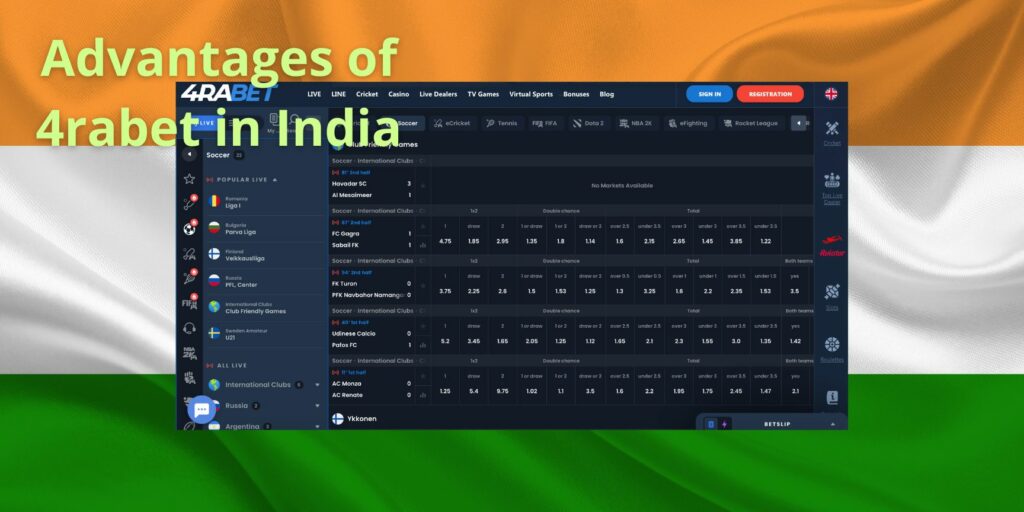This screenshot has height=512, width=1024.
Task: Open Romania Liga I league
Action: [x=265, y=202]
